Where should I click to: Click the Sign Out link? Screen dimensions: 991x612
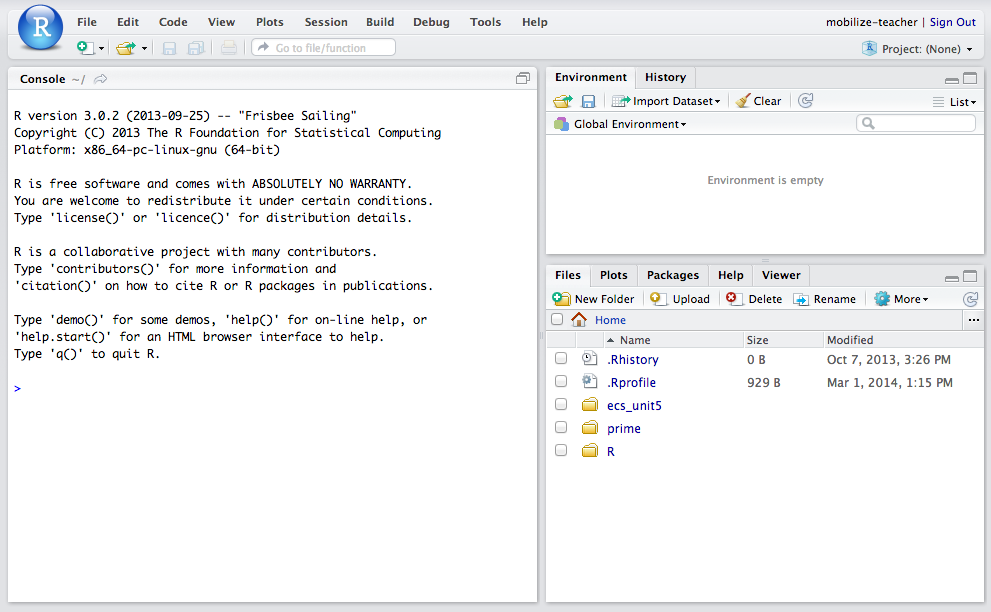tap(952, 22)
